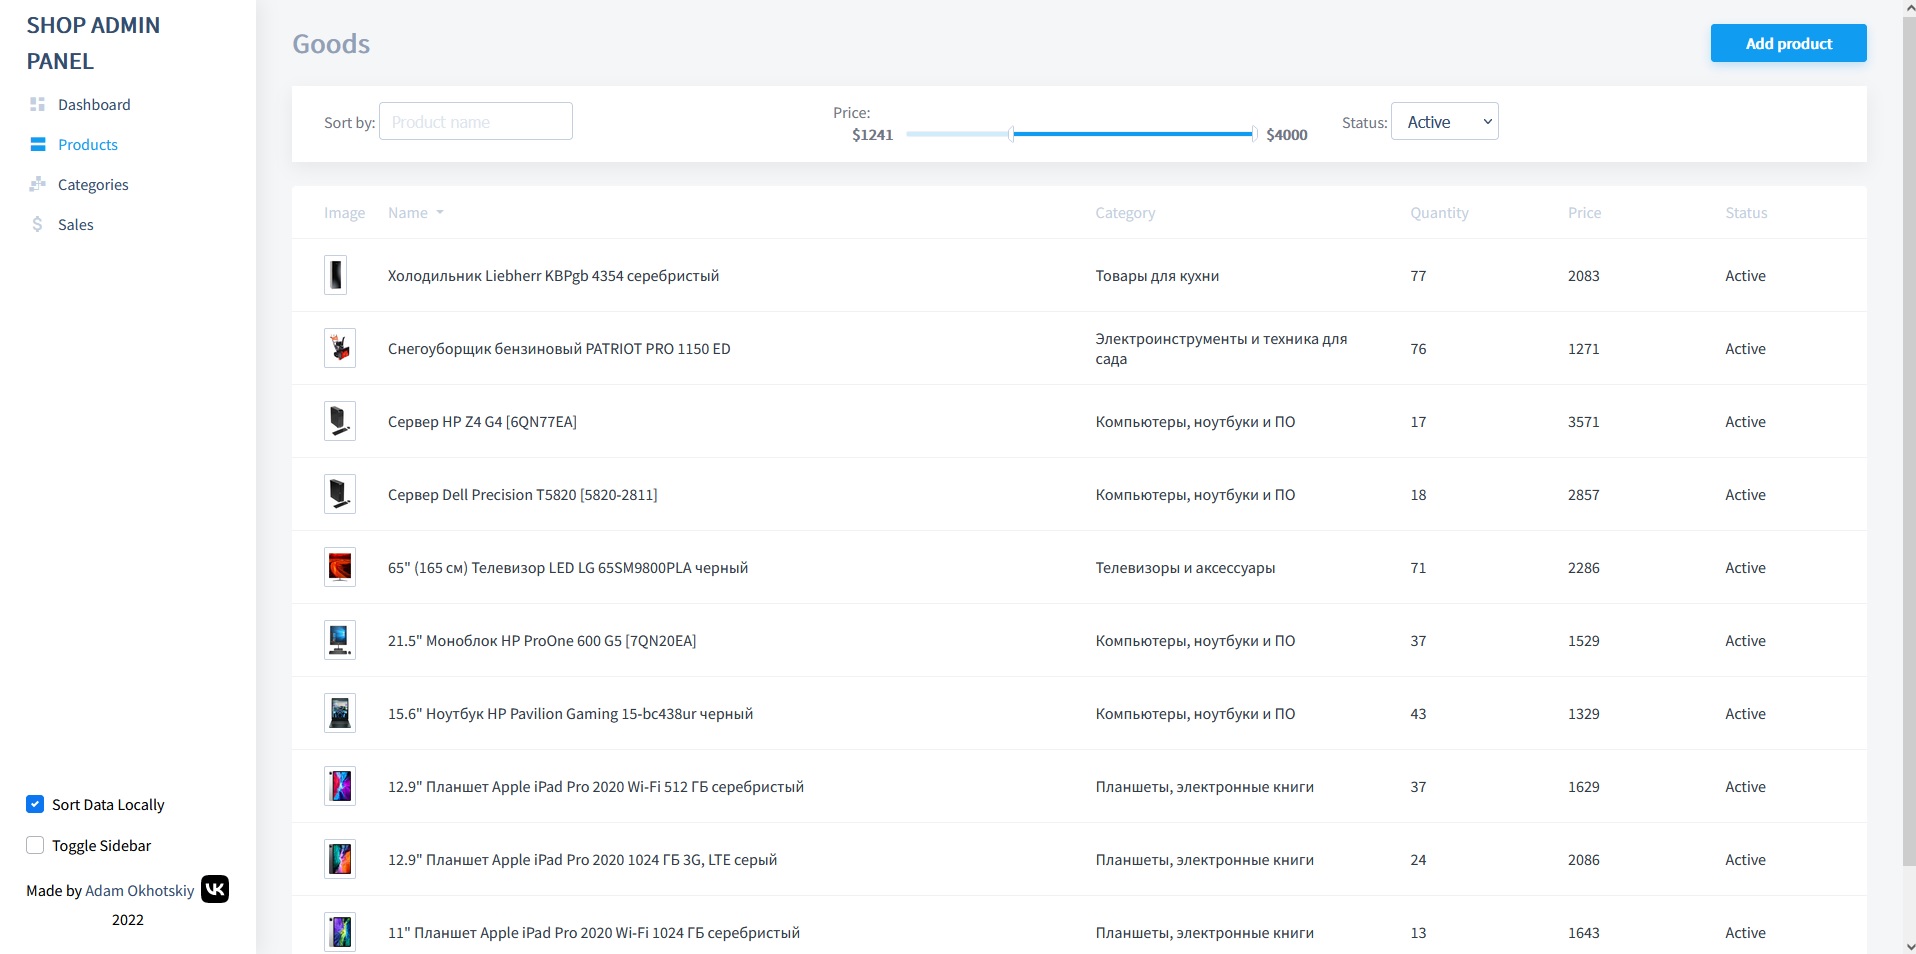Click Товары для кухни category cell
1916x954 pixels.
pos(1157,276)
